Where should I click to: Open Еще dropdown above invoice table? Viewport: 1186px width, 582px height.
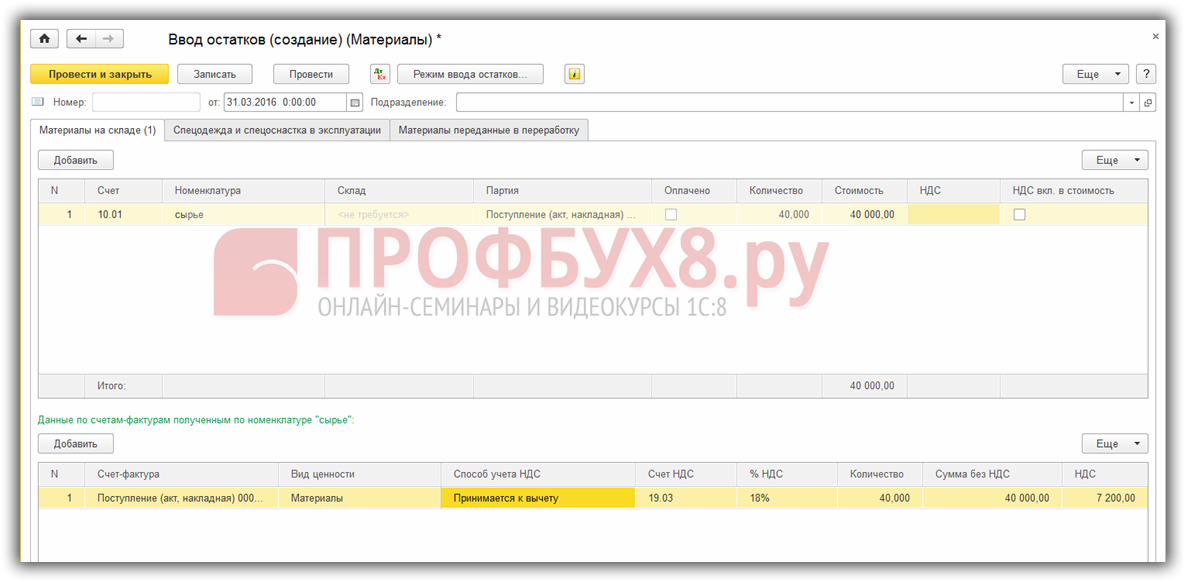pos(1114,443)
